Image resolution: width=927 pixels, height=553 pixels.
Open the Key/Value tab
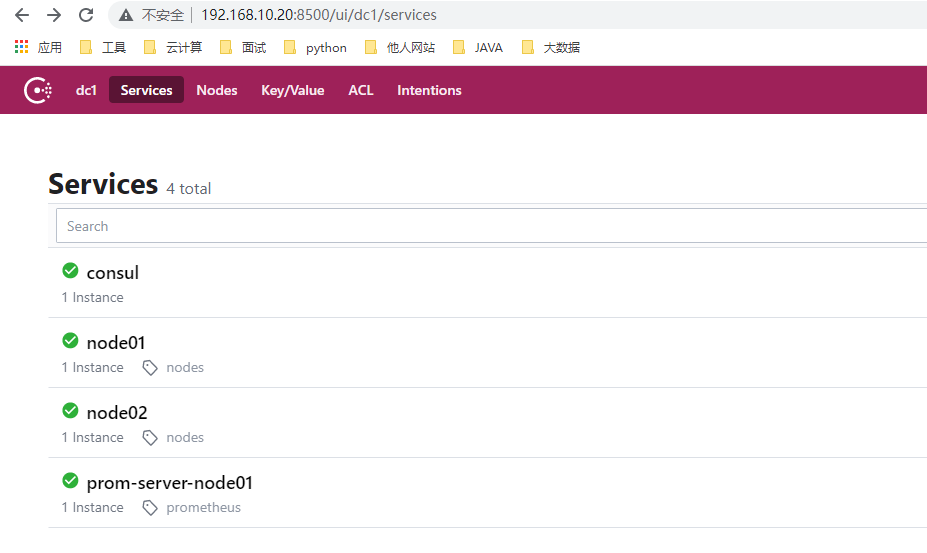tap(293, 90)
